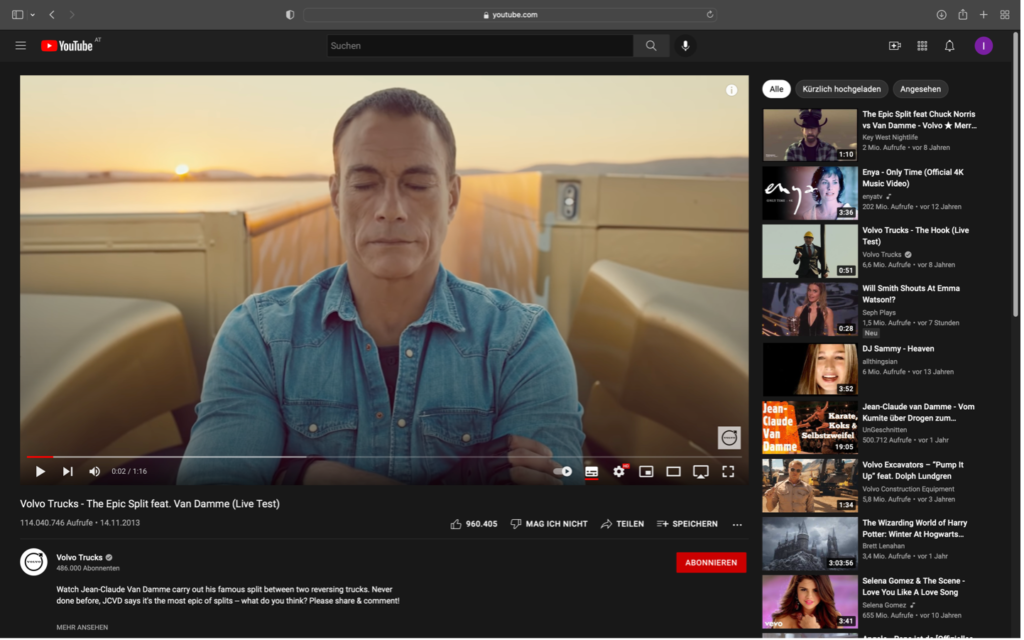
Task: Click the Safari back arrow
Action: (52, 14)
